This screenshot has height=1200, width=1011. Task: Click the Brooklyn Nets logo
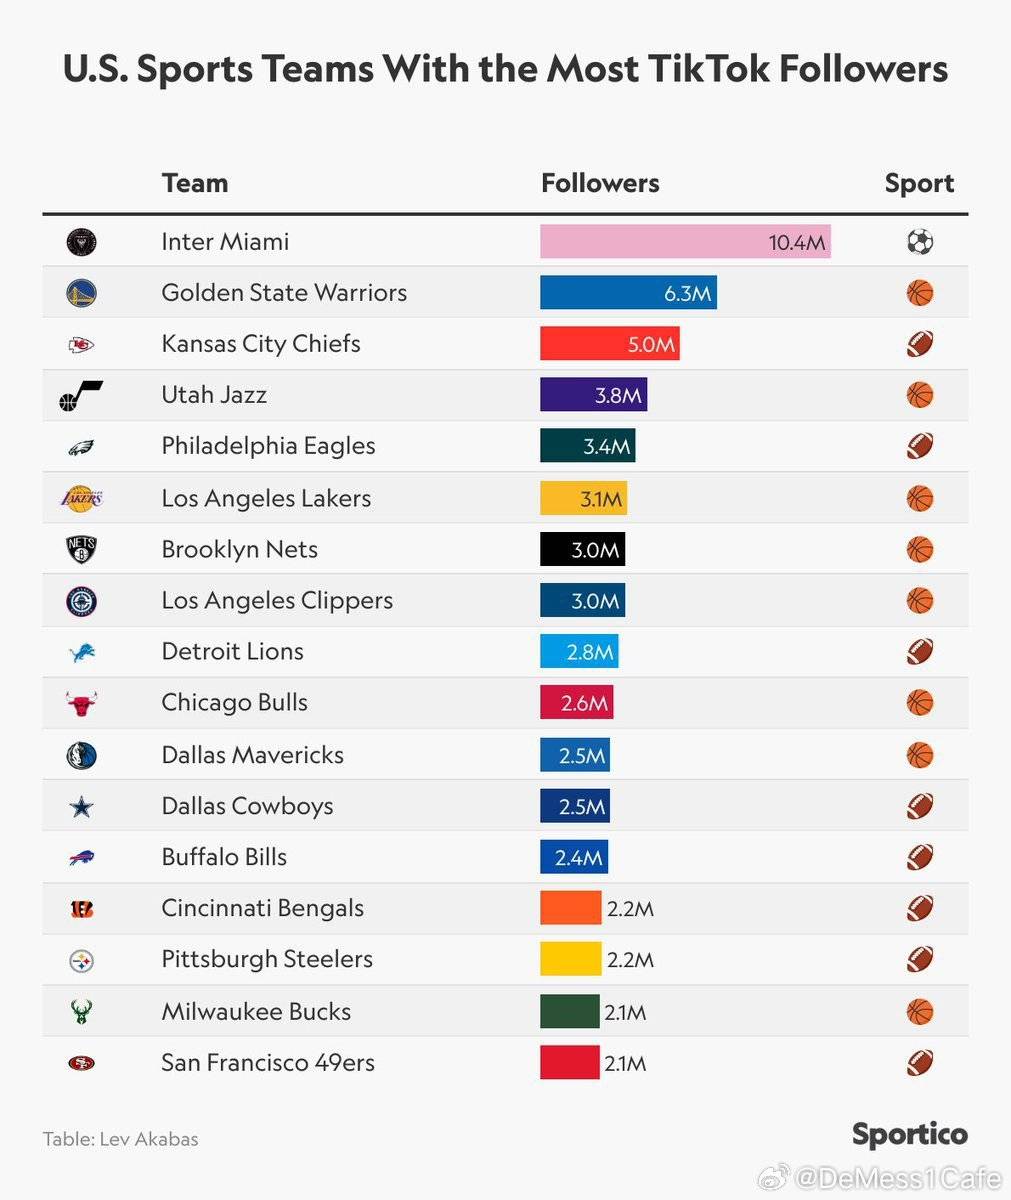point(81,550)
